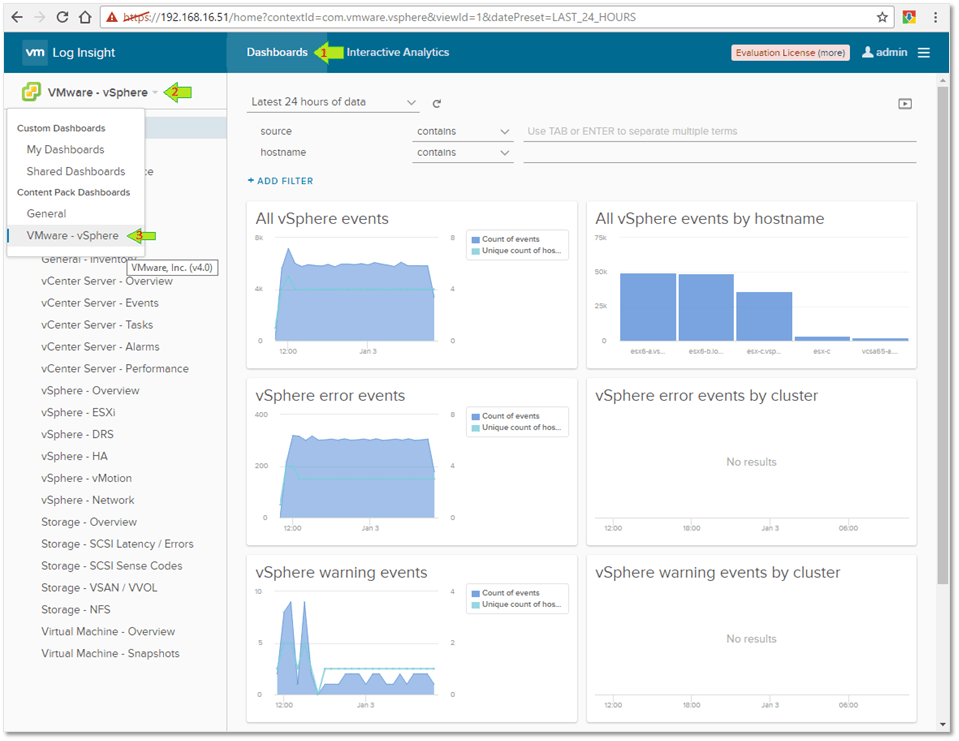Screen dimensions: 959x741
Task: Open vCenter Server - Overview dashboard
Action: pos(107,281)
